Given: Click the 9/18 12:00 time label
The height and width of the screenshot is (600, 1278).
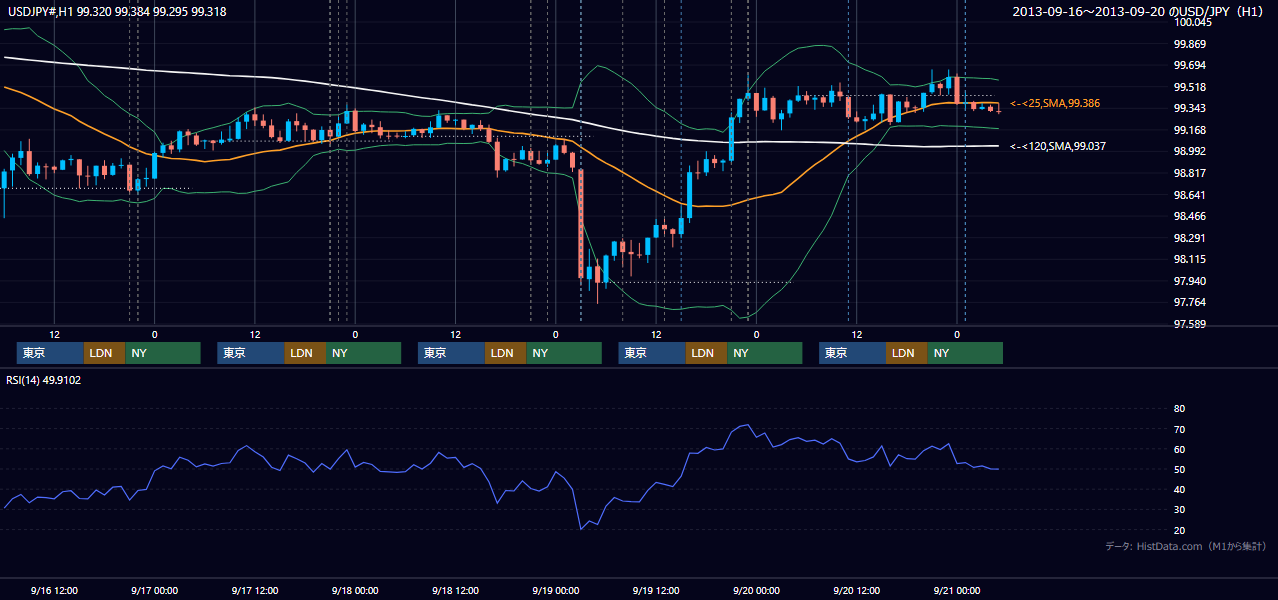Looking at the screenshot, I should point(456,590).
